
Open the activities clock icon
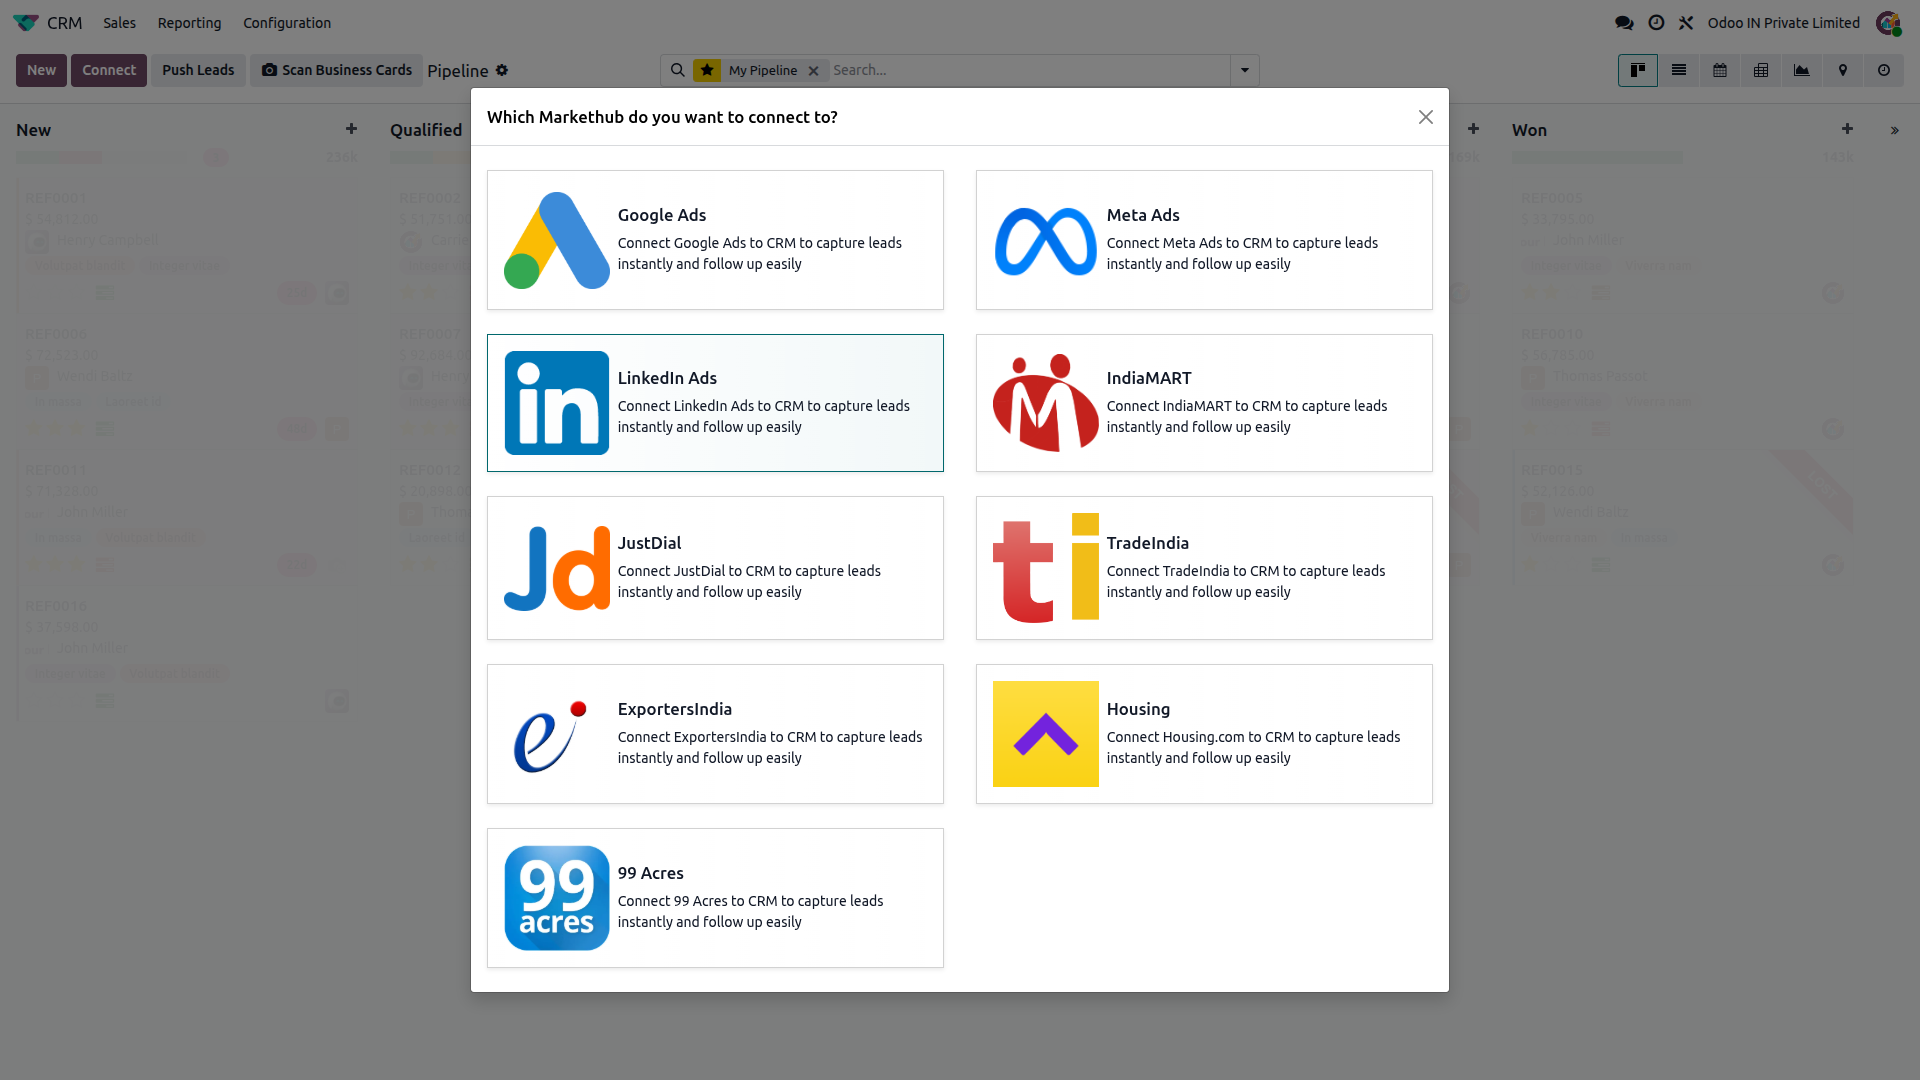coord(1656,22)
